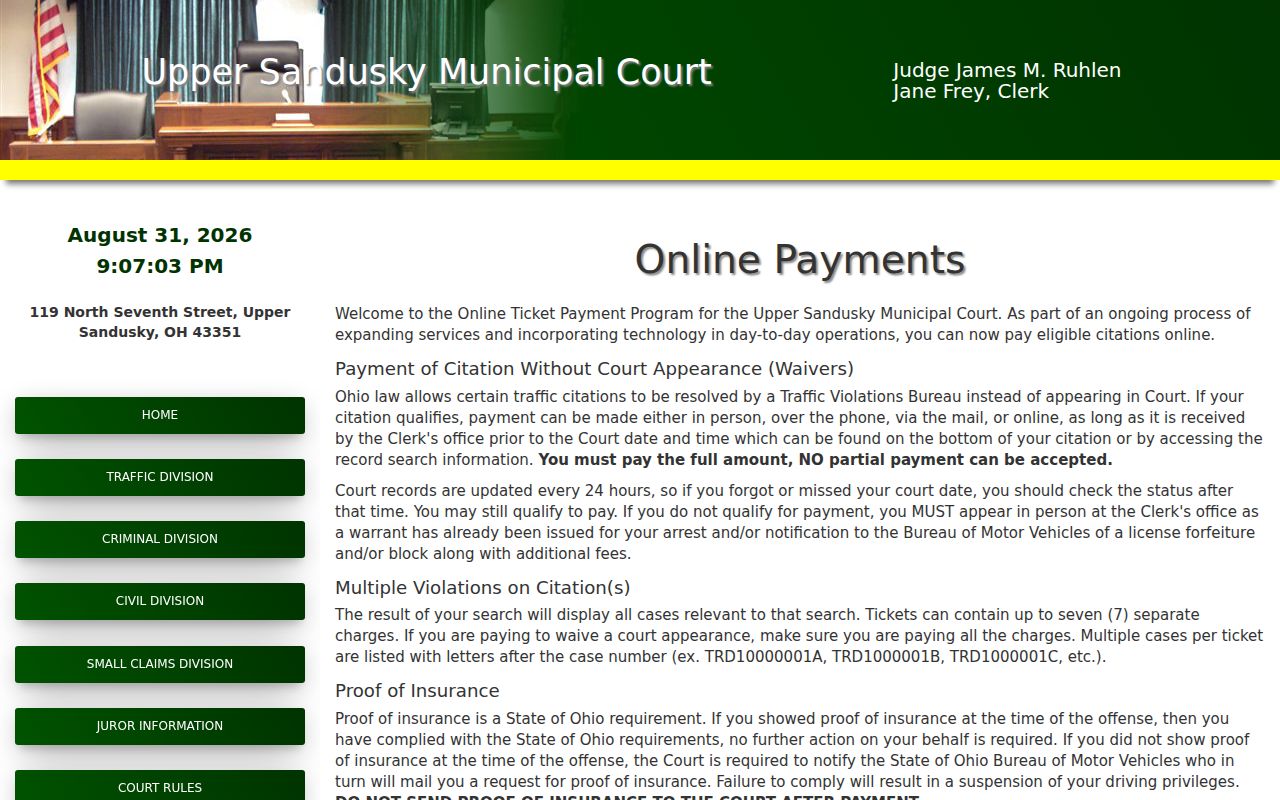The width and height of the screenshot is (1280, 800).
Task: Click the Court Rules button
Action: pyautogui.click(x=160, y=787)
